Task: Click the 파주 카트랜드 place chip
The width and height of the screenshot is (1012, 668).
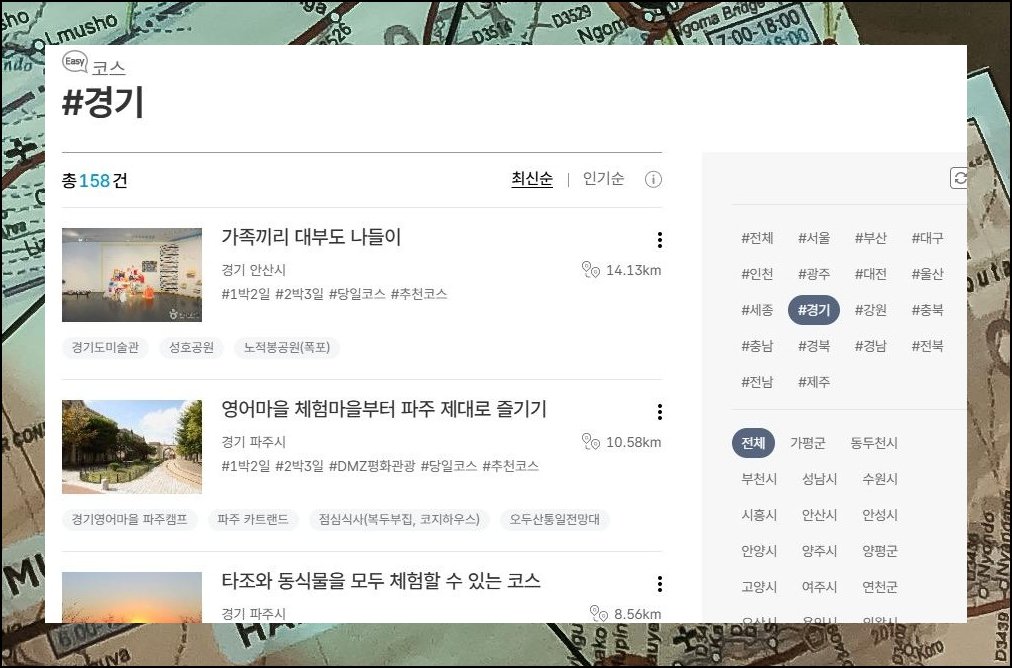Action: click(x=253, y=520)
